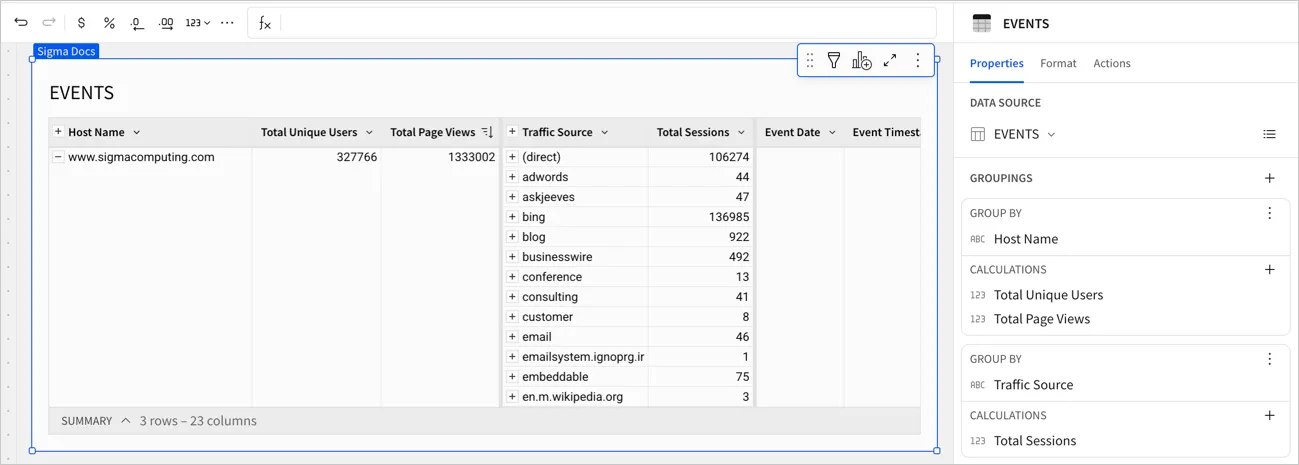Switch to the Properties tab
Image resolution: width=1299 pixels, height=465 pixels.
(996, 63)
